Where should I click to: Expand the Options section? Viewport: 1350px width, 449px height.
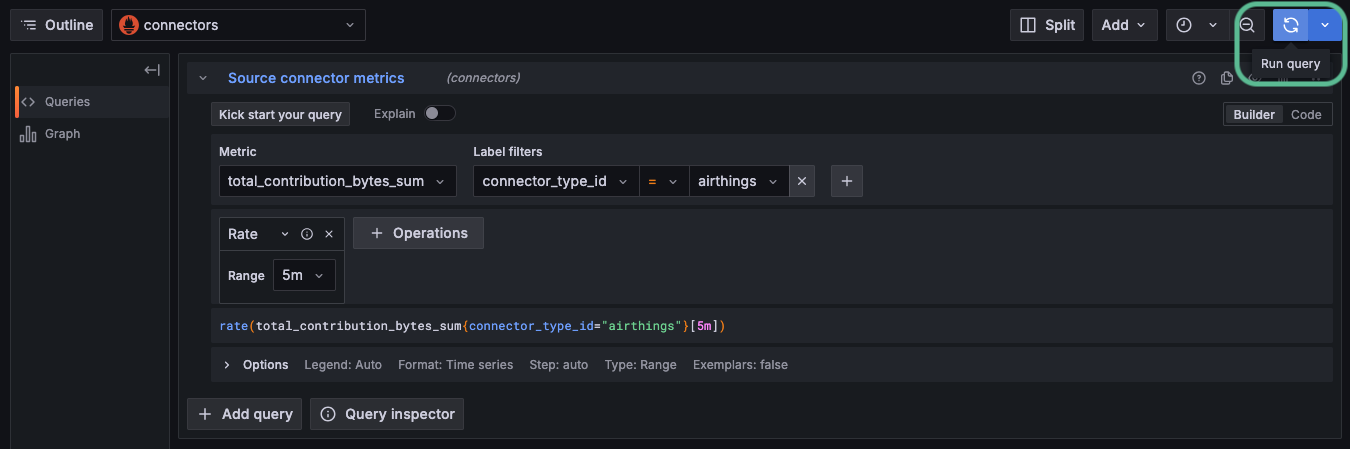(227, 365)
